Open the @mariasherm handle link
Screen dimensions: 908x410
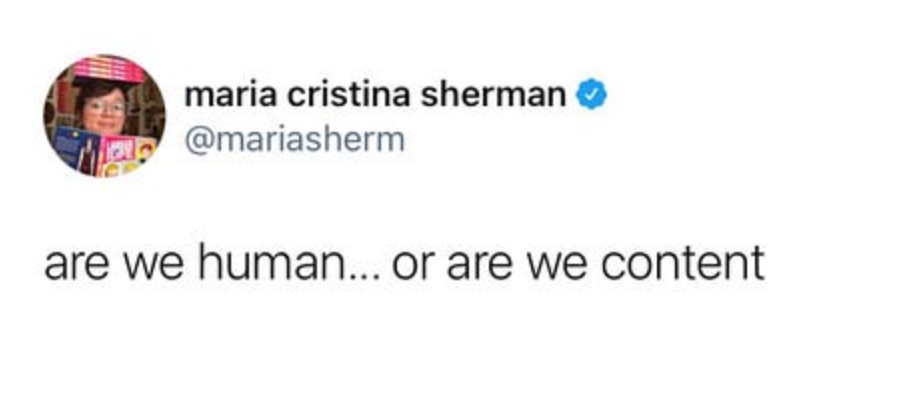pyautogui.click(x=294, y=140)
